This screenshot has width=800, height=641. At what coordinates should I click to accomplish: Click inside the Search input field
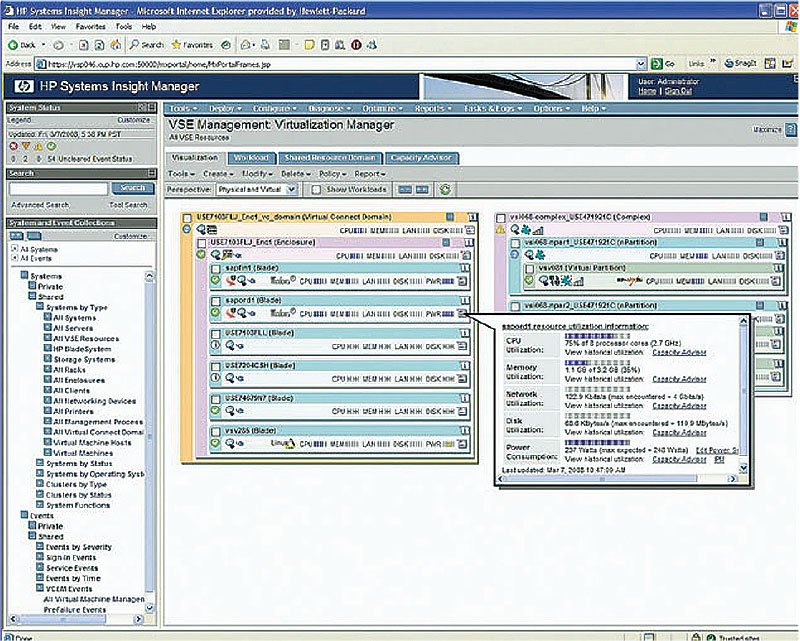[60, 187]
